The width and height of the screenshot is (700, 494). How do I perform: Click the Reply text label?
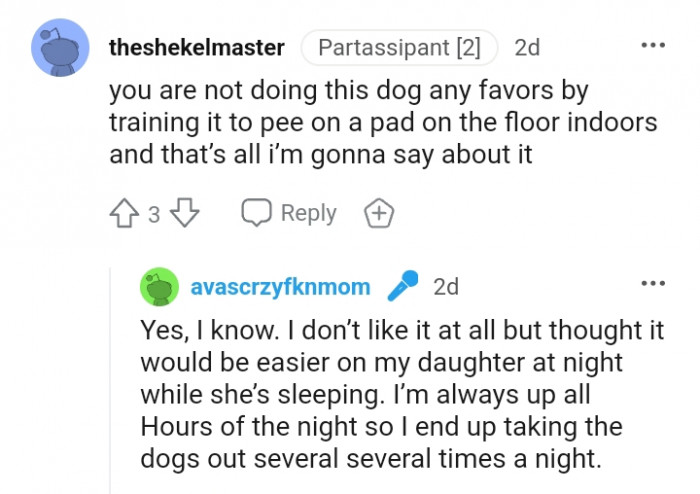[x=308, y=213]
